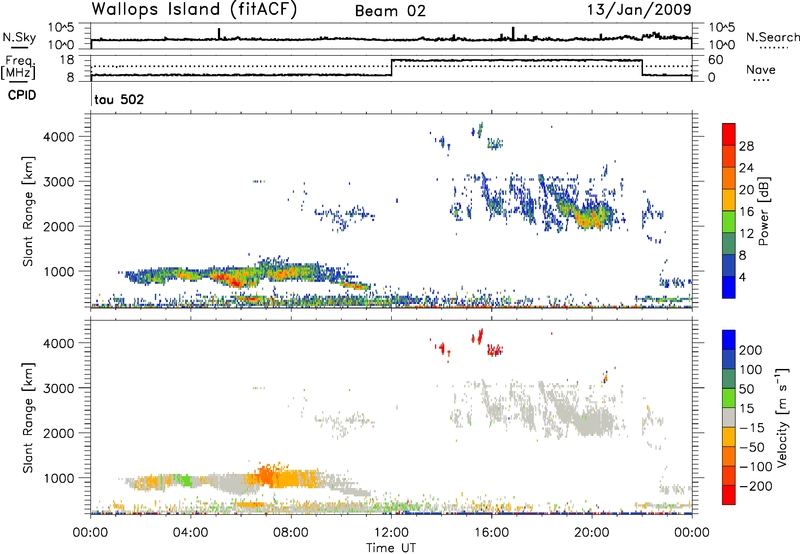
Task: Click the "Freq. [MHz]" axis label
Action: (19, 67)
